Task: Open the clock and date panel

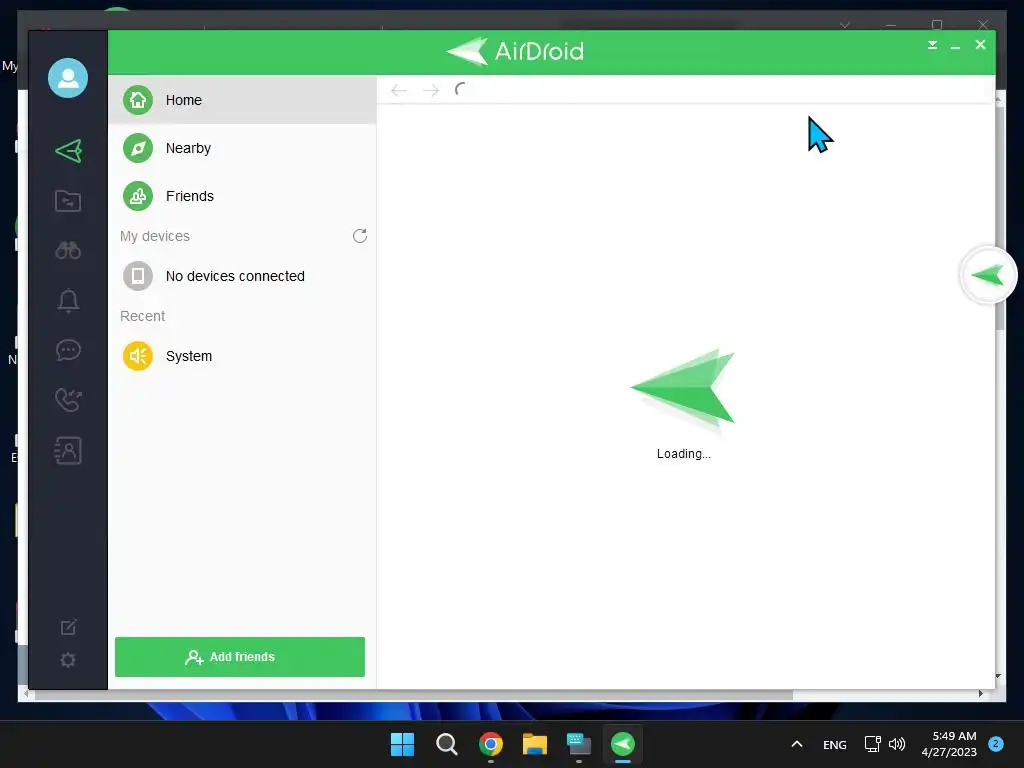Action: coord(949,744)
